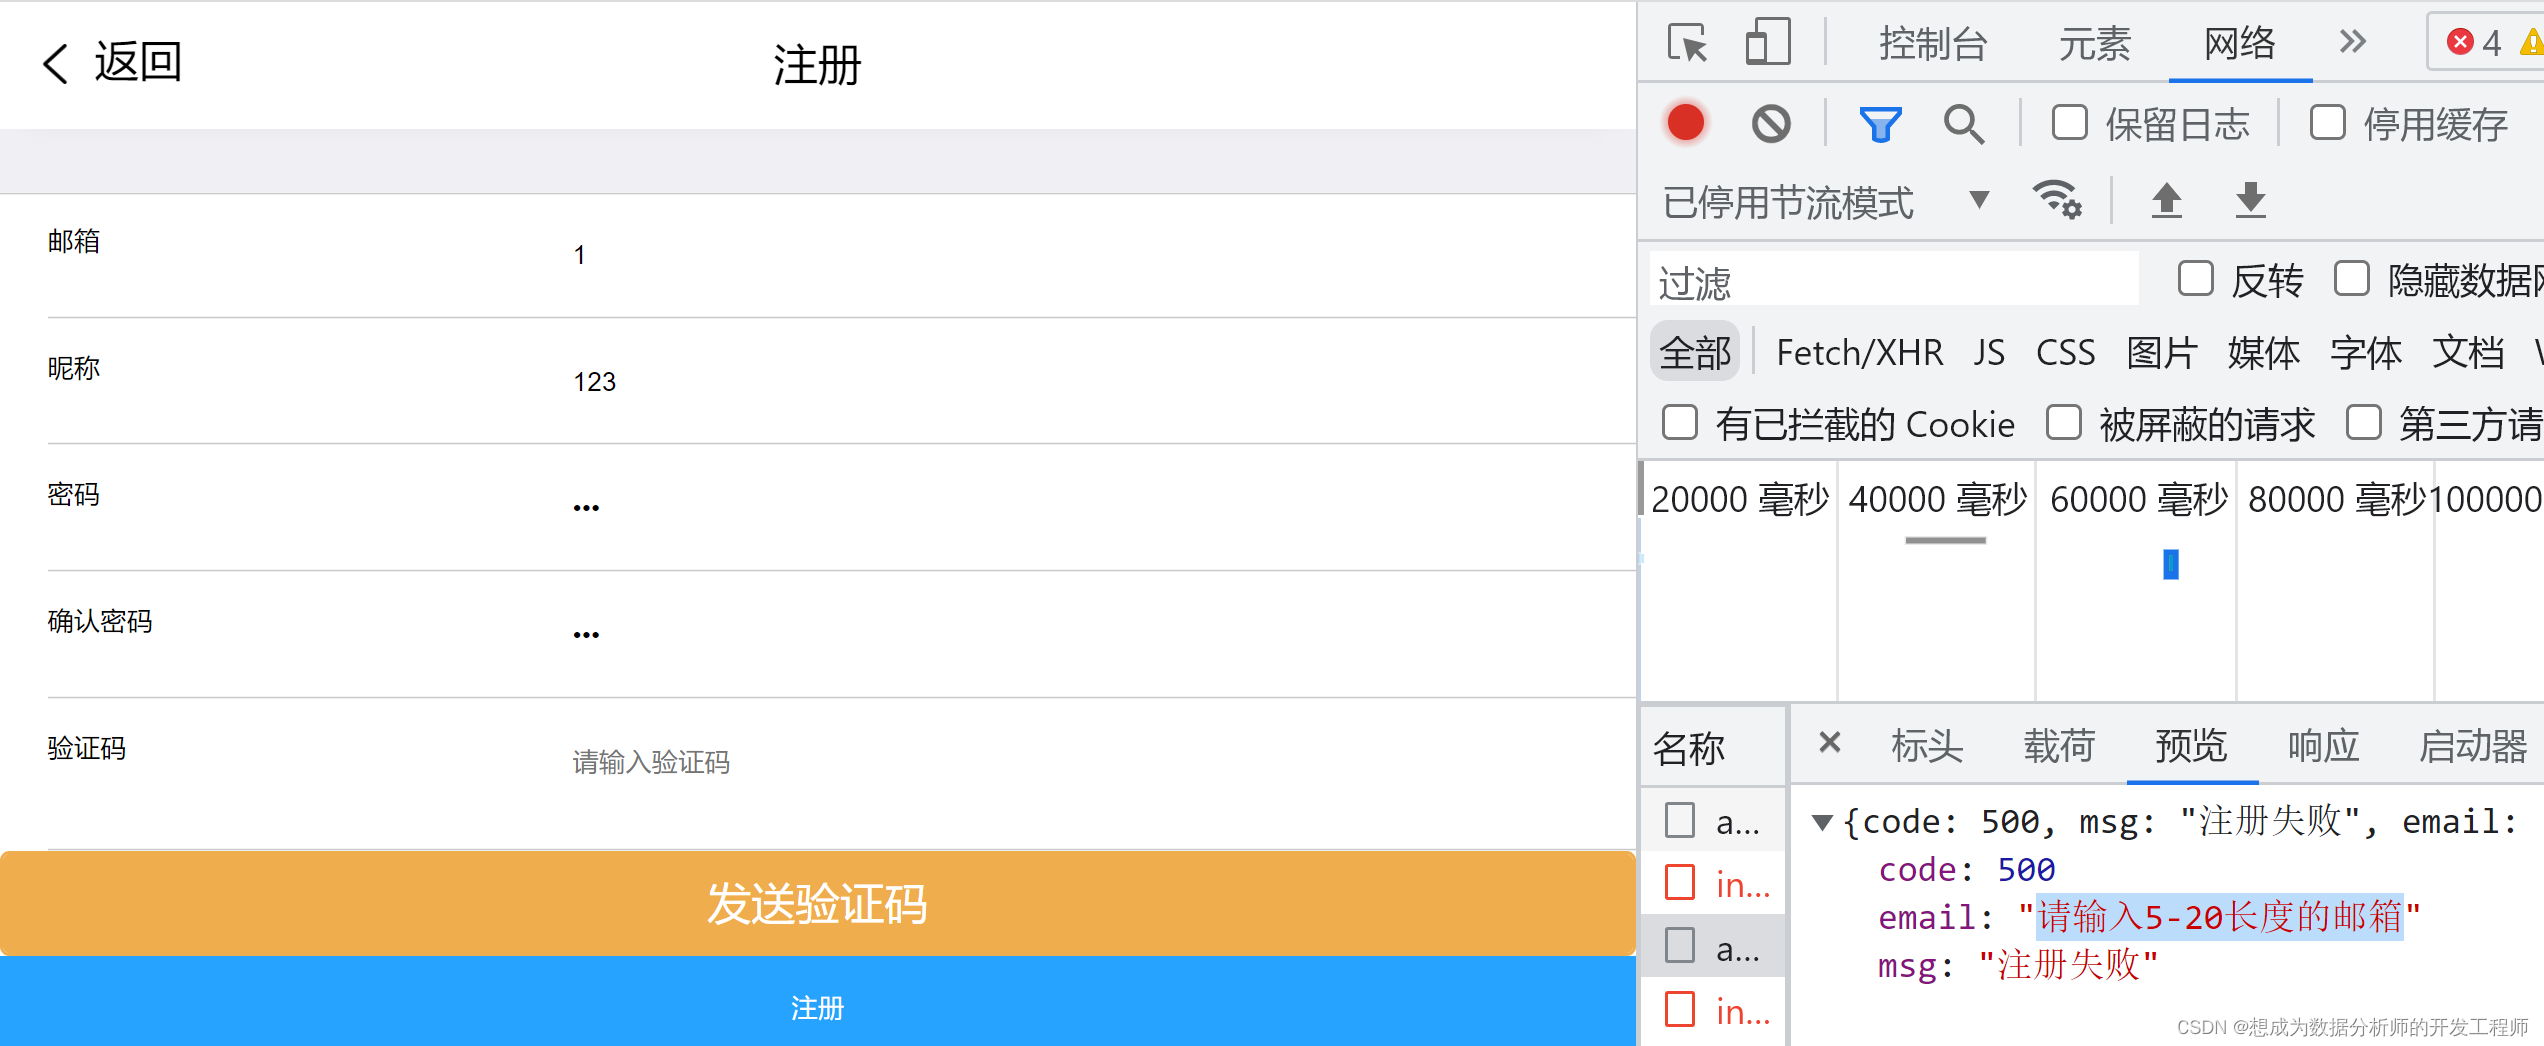Viewport: 2544px width, 1046px height.
Task: Enable the 停用缓存 checkbox
Action: 2327,123
